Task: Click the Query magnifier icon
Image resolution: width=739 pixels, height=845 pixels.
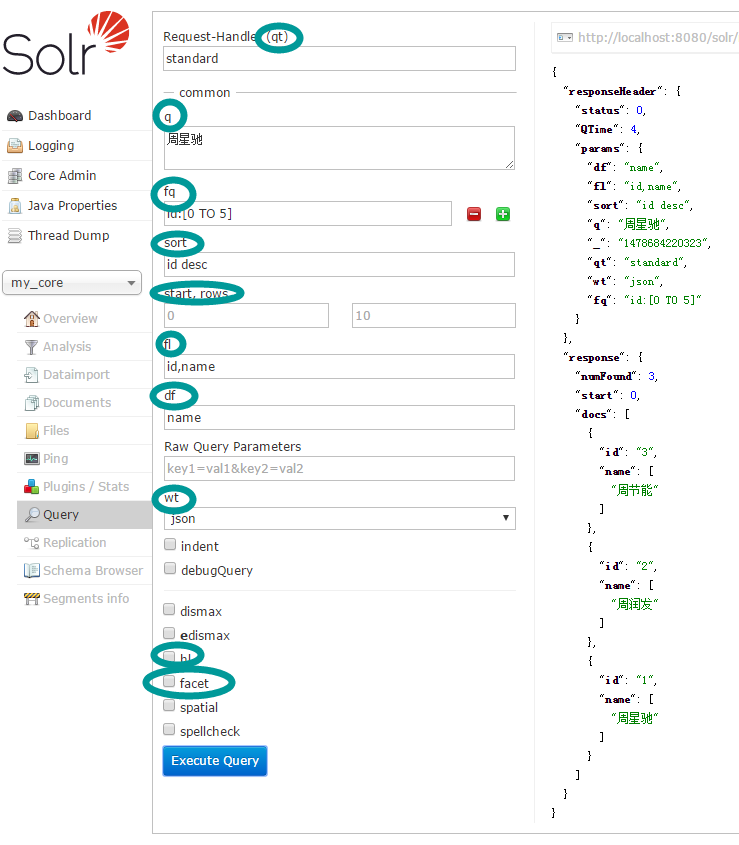Action: coord(32,515)
